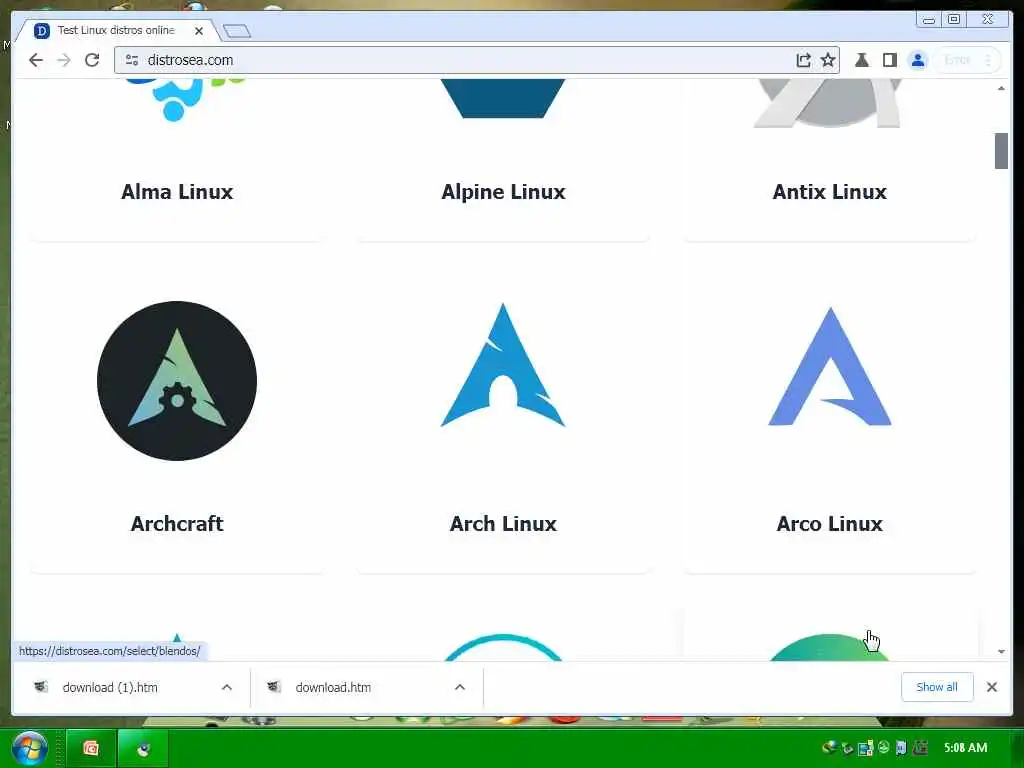The image size is (1024, 768).
Task: Click the Arco Linux logo
Action: [x=829, y=366]
